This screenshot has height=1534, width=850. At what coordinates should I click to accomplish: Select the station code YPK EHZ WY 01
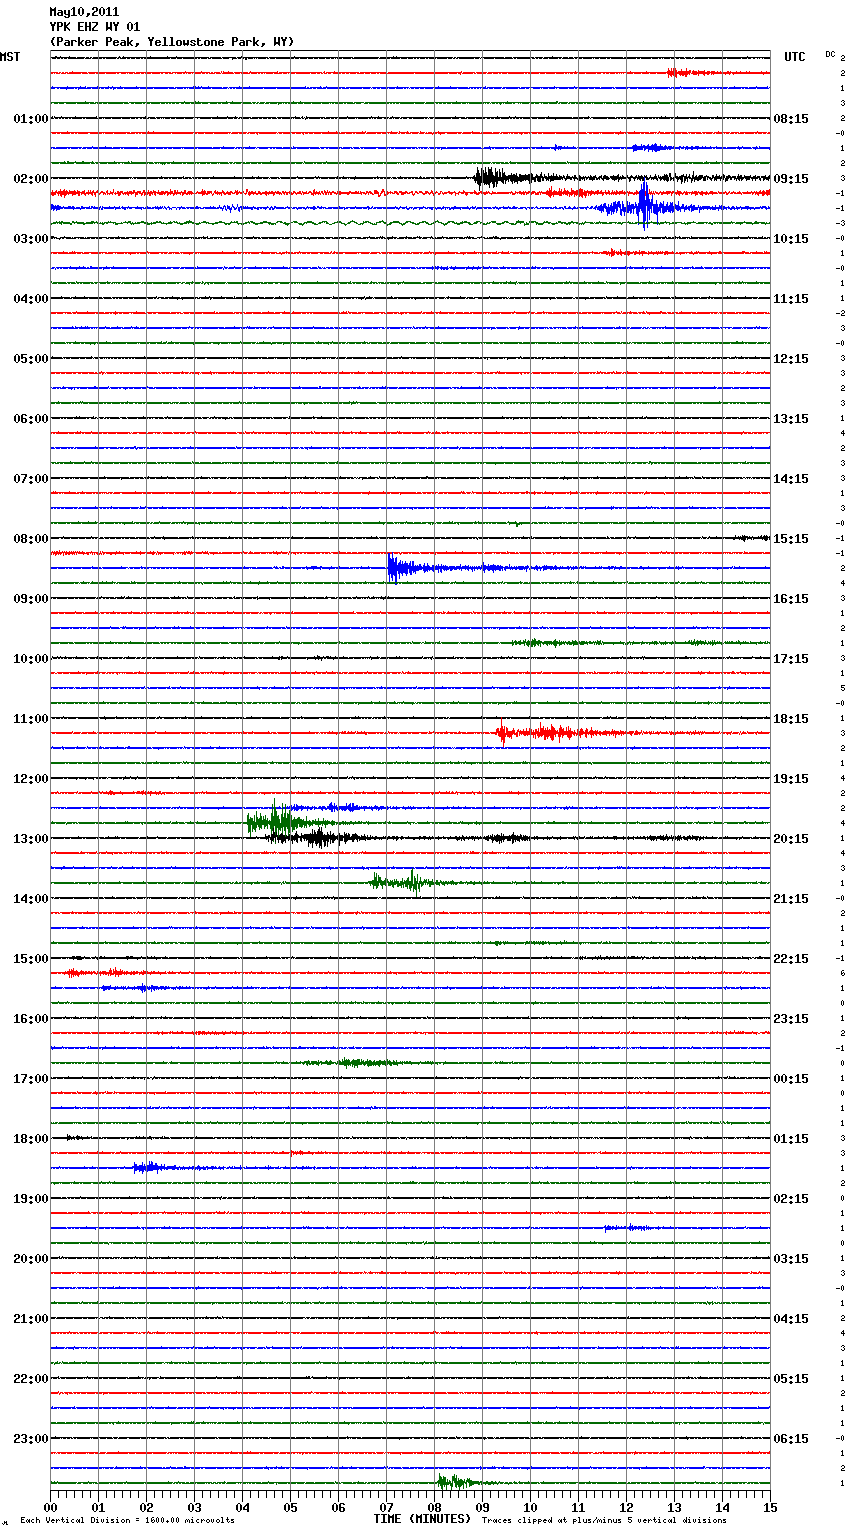click(x=95, y=27)
